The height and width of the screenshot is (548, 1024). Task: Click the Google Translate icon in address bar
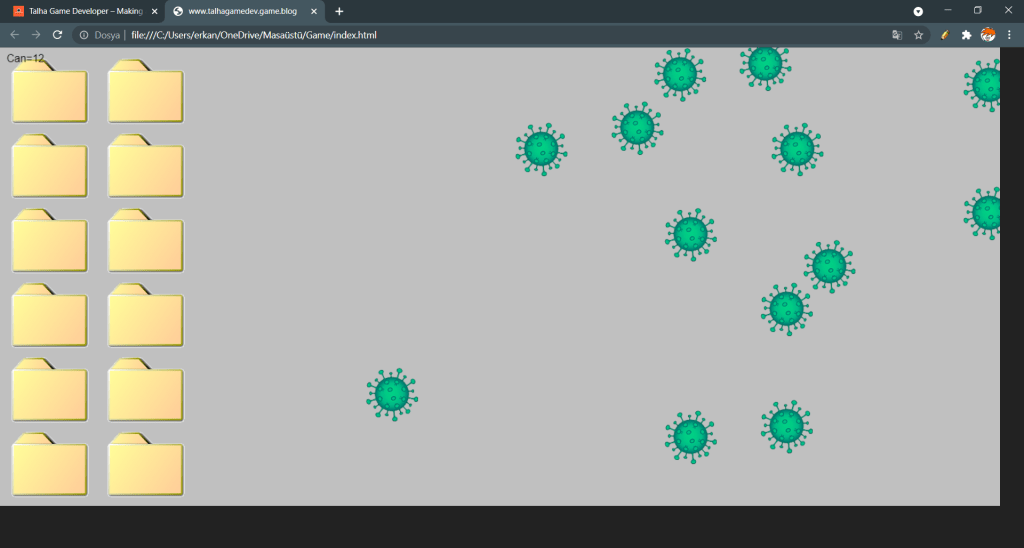(897, 34)
